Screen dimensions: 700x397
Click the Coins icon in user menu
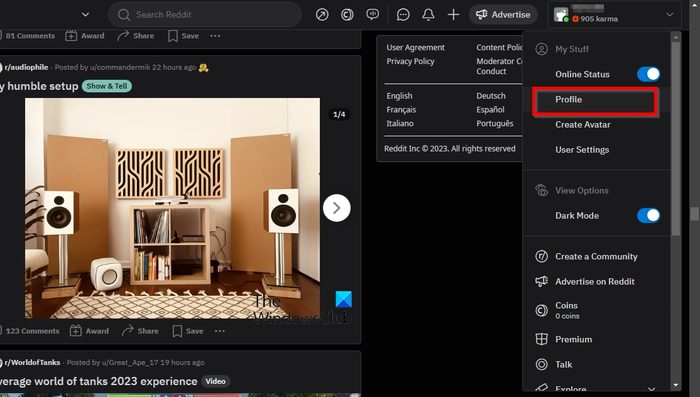pos(542,310)
